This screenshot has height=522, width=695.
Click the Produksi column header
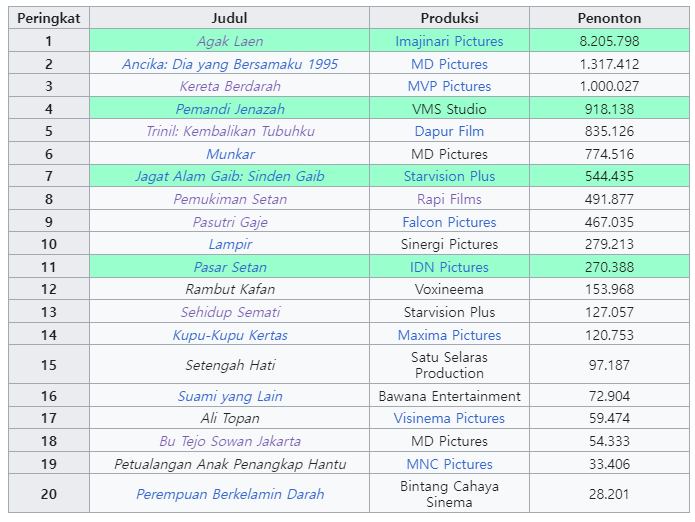tap(449, 18)
